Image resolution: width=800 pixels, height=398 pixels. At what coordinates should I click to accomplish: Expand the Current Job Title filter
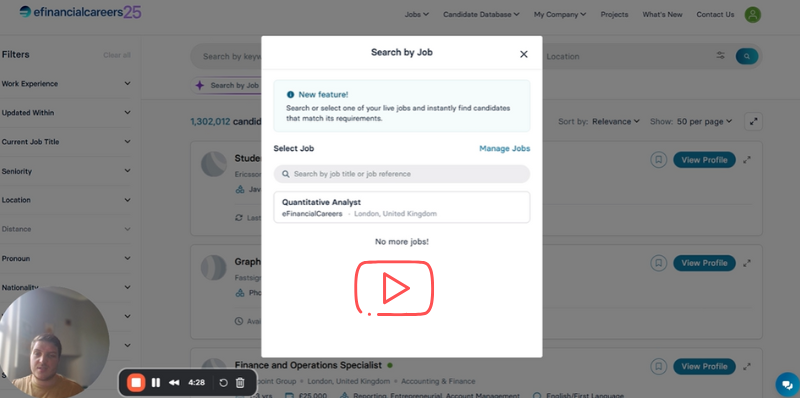pyautogui.click(x=66, y=142)
